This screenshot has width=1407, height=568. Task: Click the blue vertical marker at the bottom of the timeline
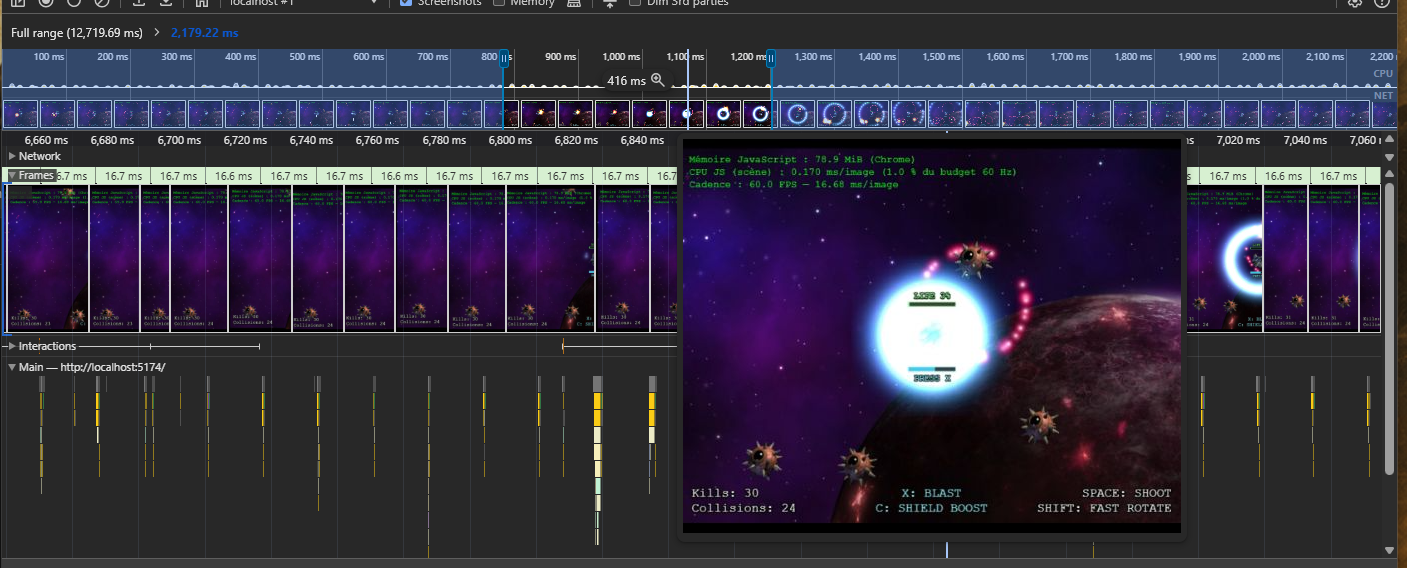[947, 550]
